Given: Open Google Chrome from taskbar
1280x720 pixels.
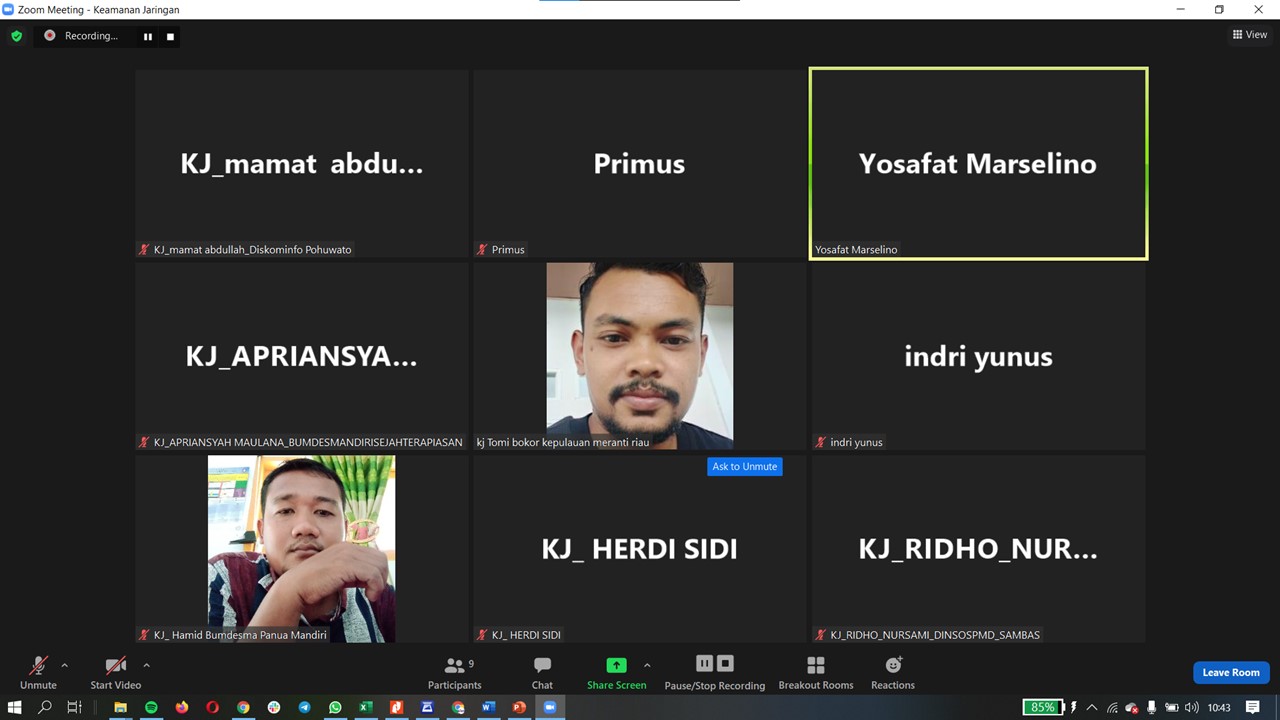Looking at the screenshot, I should coord(243,707).
